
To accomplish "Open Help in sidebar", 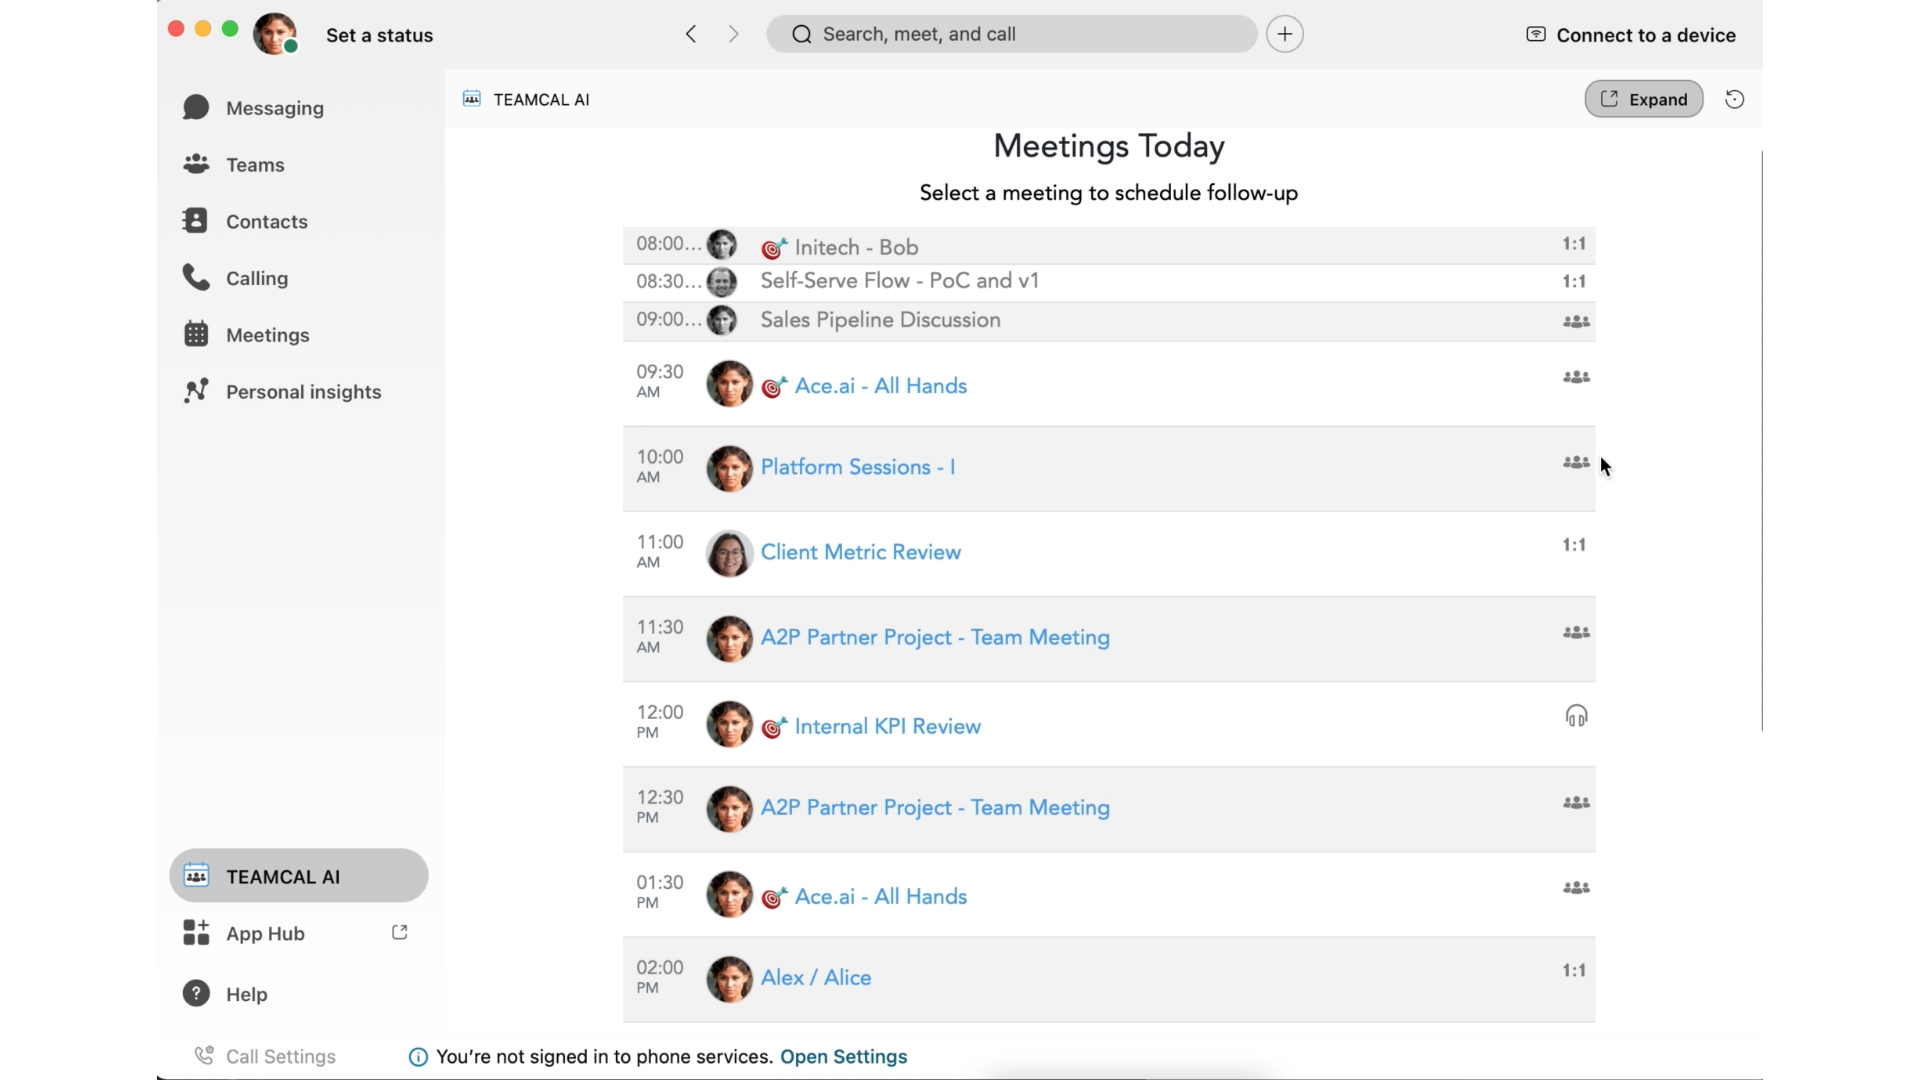I will [226, 994].
